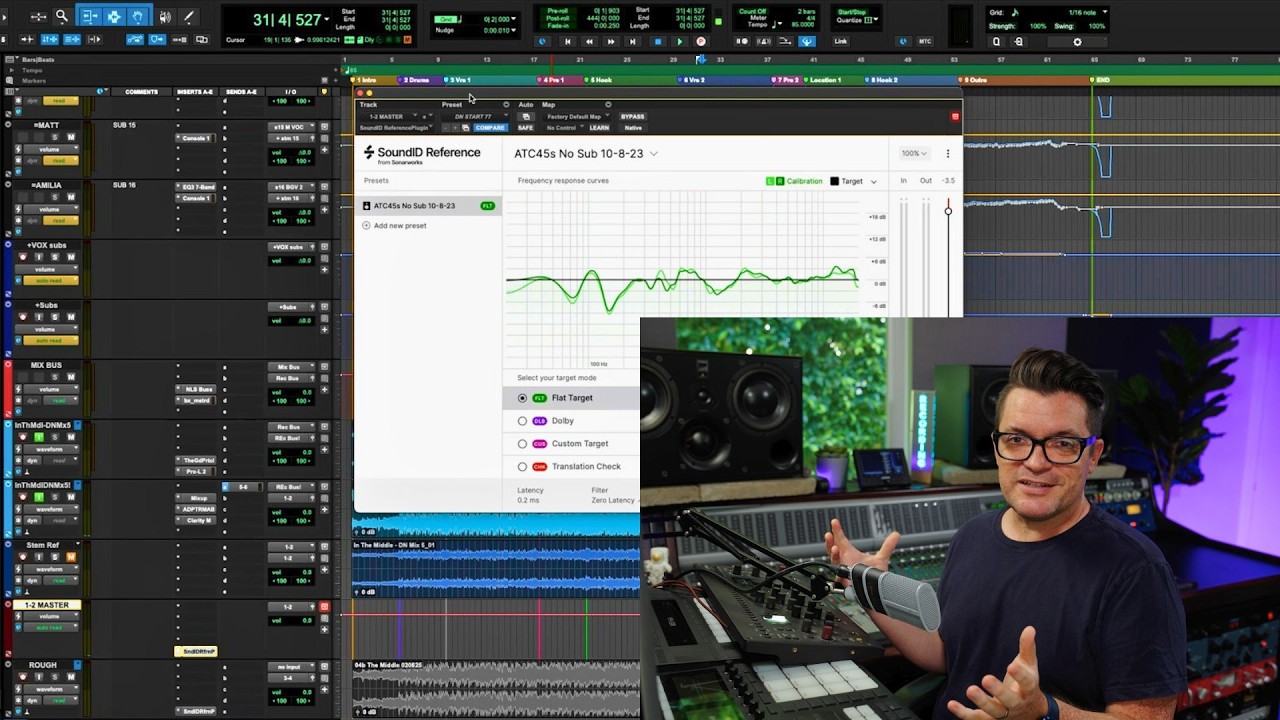1280x720 pixels.
Task: Open the Nudge value dropdown
Action: point(514,31)
